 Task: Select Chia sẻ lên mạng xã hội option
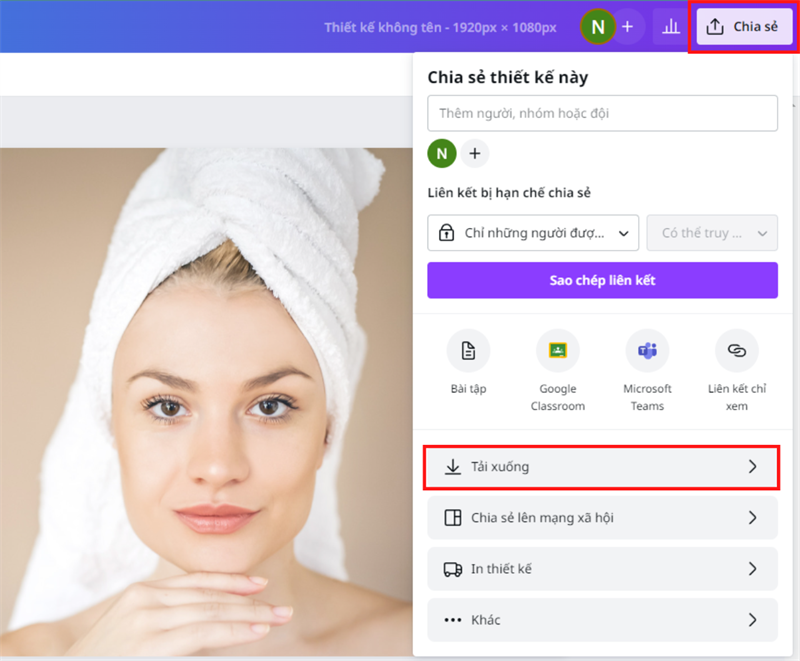click(602, 518)
